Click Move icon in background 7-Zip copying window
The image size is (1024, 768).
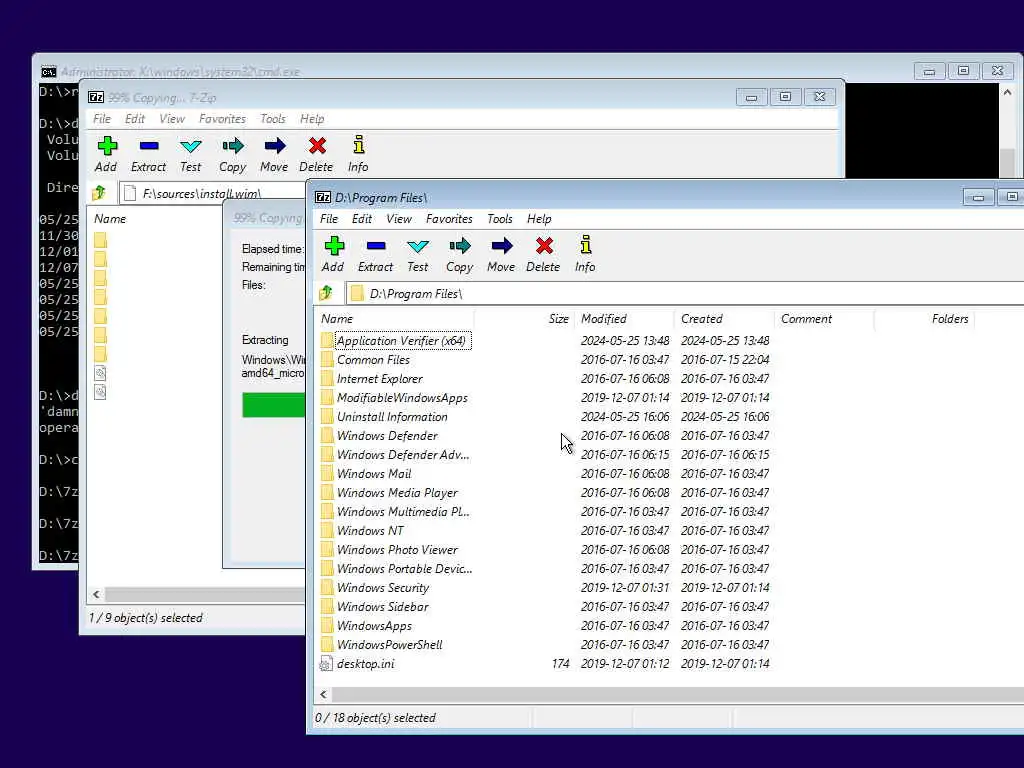tap(275, 146)
